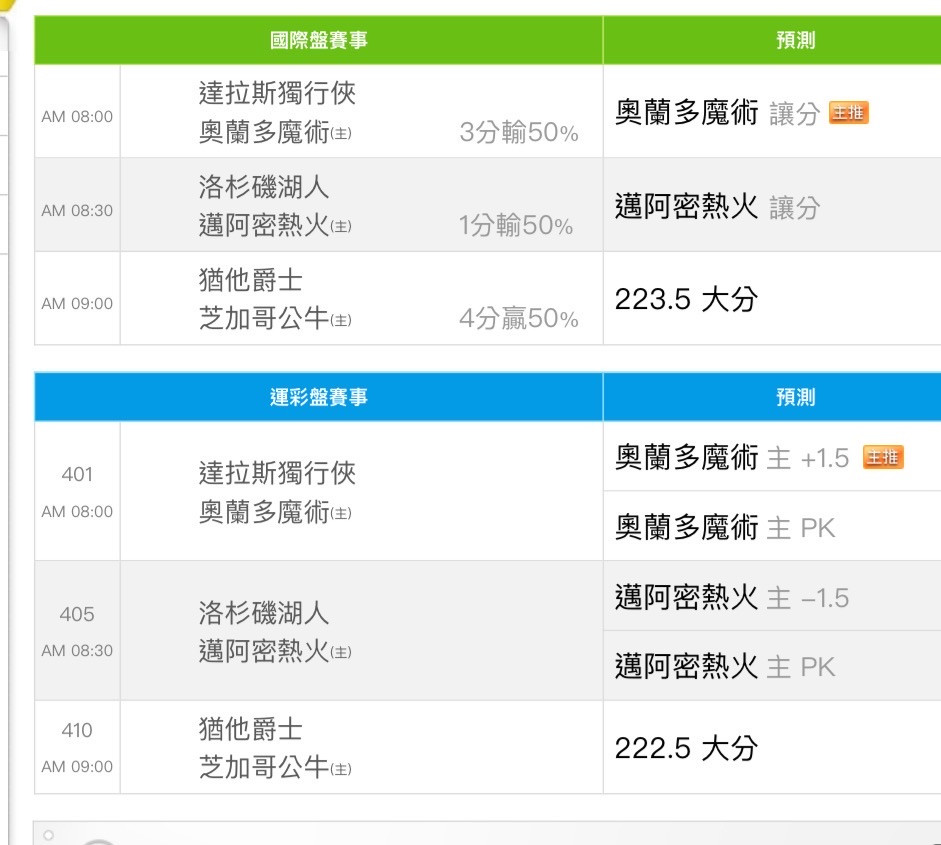Open the 222.5 大分 prediction
941x845 pixels.
tap(686, 748)
